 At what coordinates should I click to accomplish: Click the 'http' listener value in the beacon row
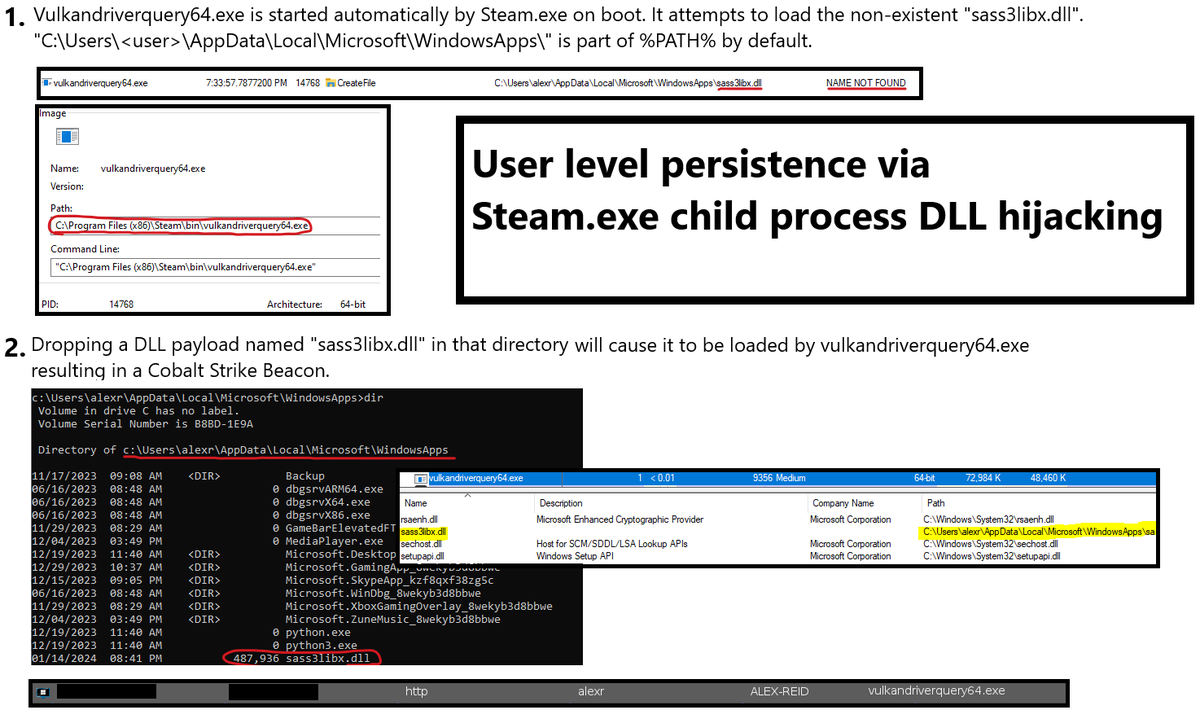tap(416, 691)
